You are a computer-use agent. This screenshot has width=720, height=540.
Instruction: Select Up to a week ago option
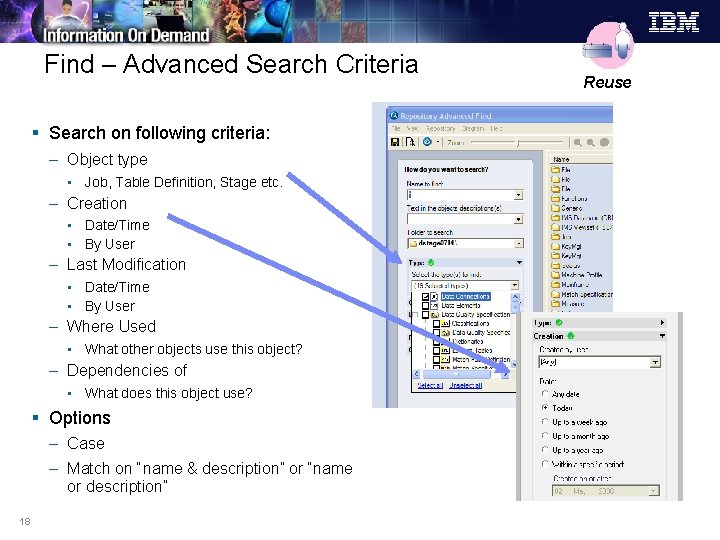coord(545,422)
